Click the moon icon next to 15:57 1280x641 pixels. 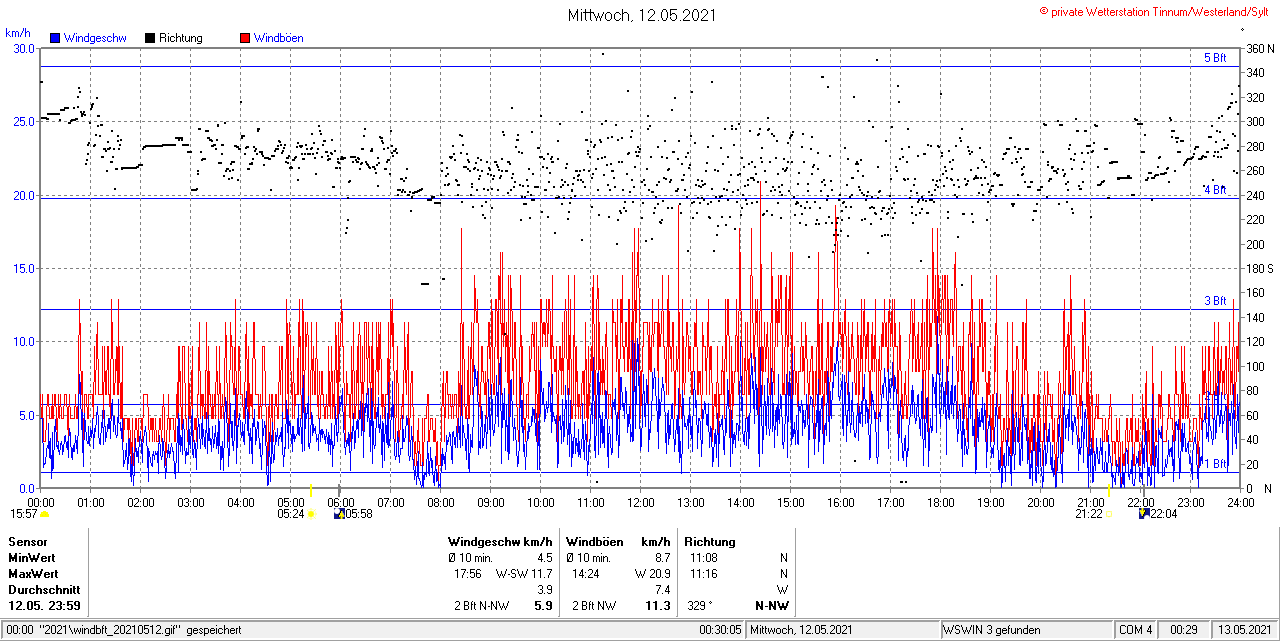44,514
